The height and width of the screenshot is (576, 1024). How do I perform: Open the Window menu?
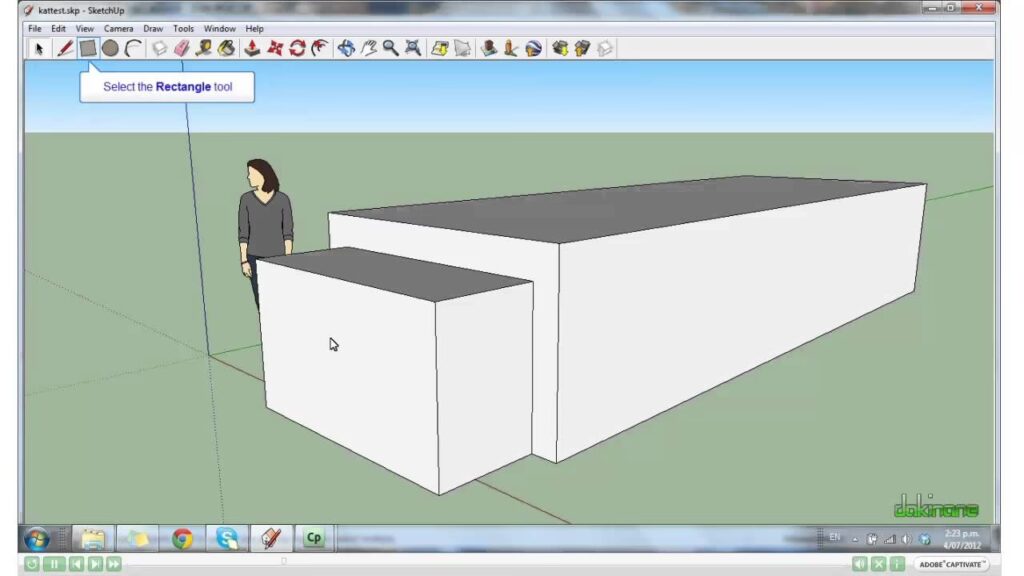coord(219,29)
